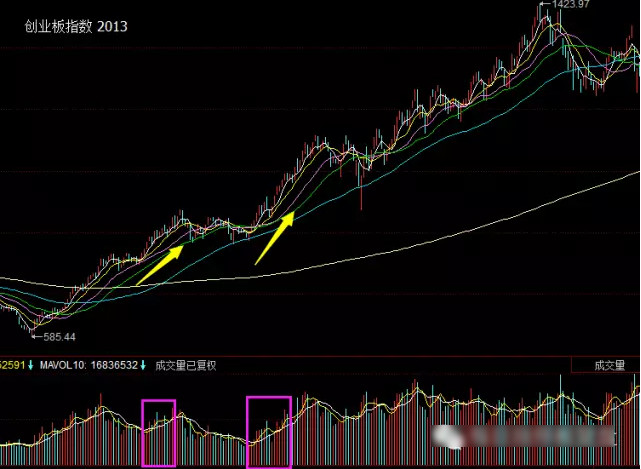Click the candlestick peak beneath 1423.97
Viewport: 641px width, 469px height.
[545, 22]
